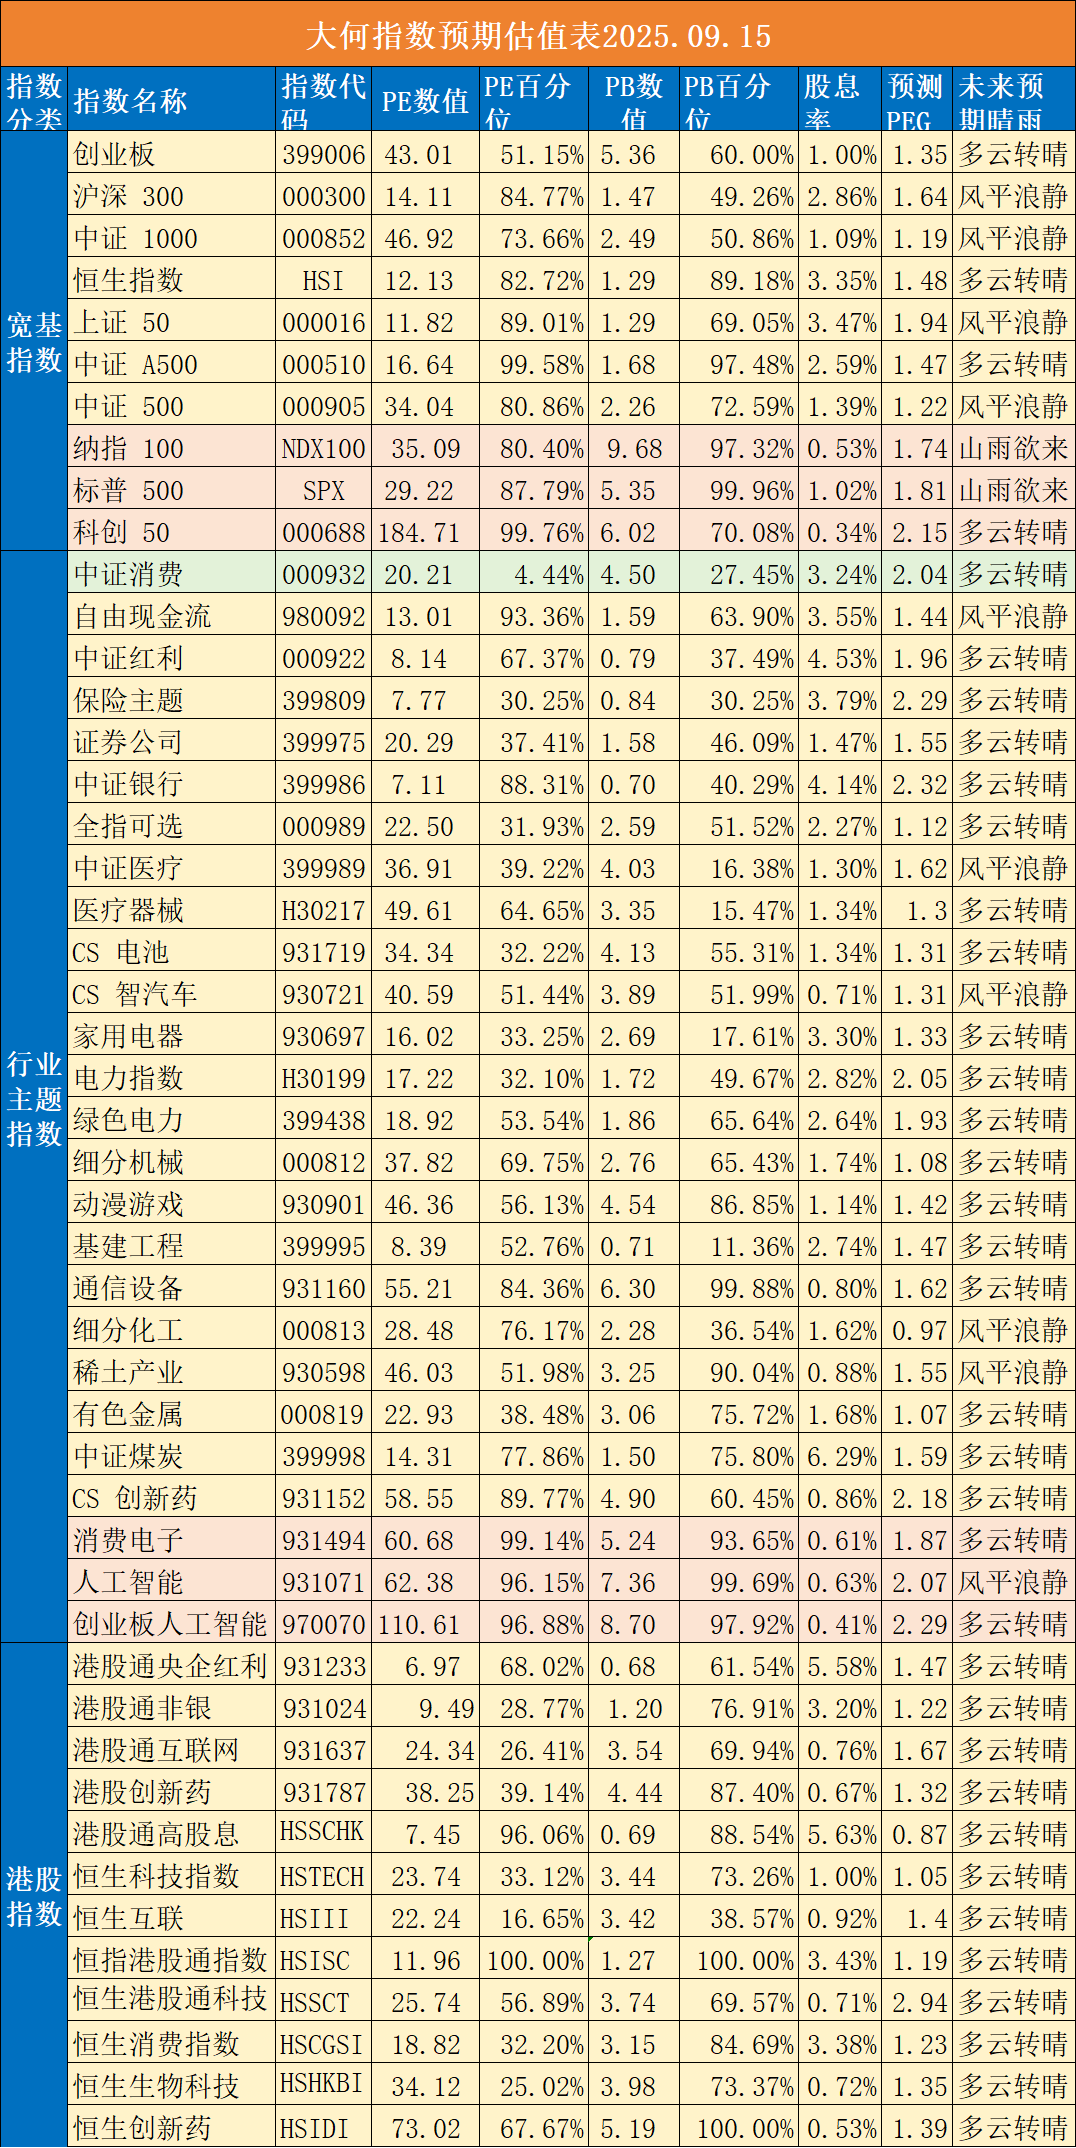Select the PE数值 column header
1076x2148 pixels.
(x=425, y=101)
